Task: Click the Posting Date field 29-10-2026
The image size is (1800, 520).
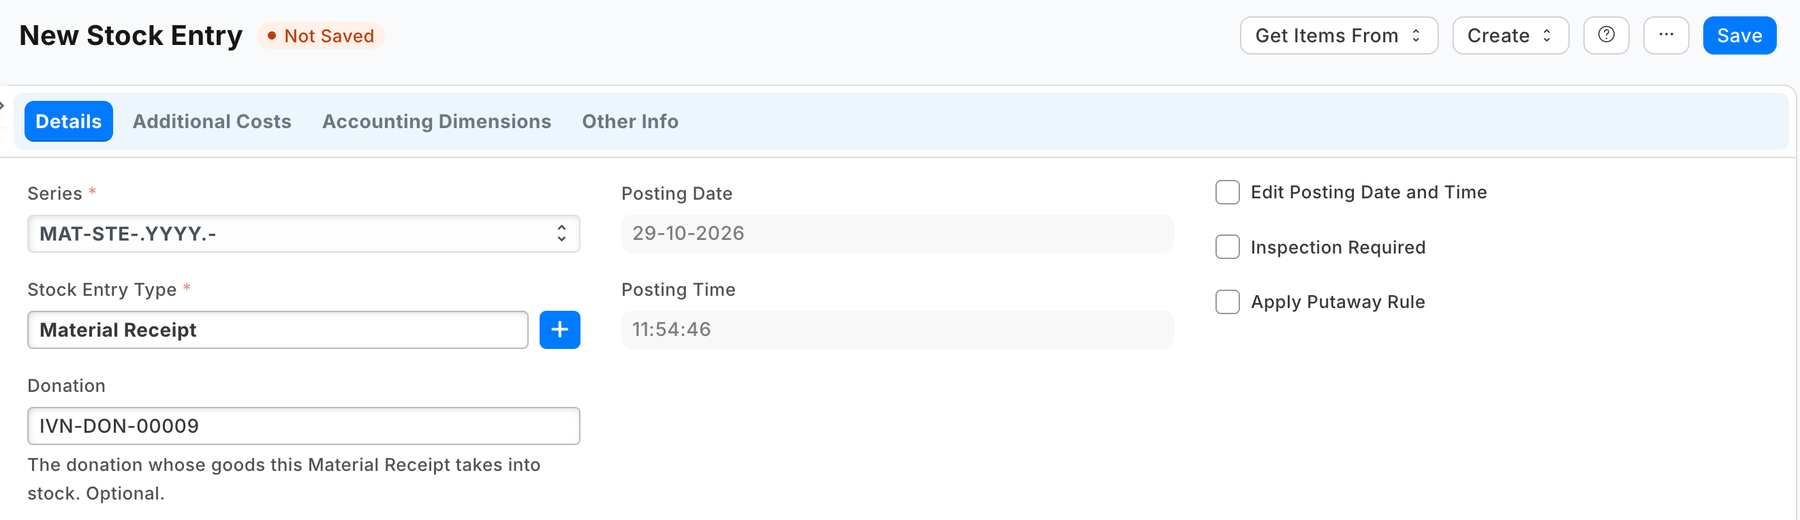Action: click(x=897, y=234)
